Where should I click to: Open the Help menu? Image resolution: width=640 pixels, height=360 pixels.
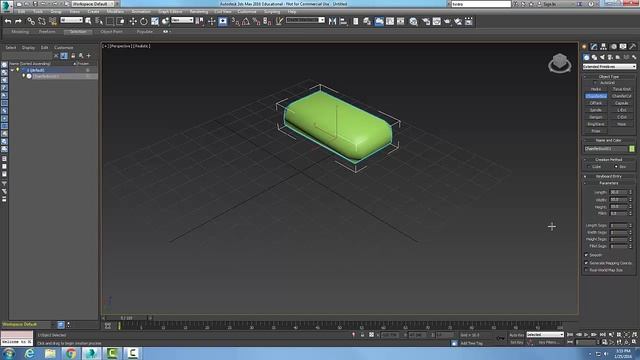click(x=292, y=12)
